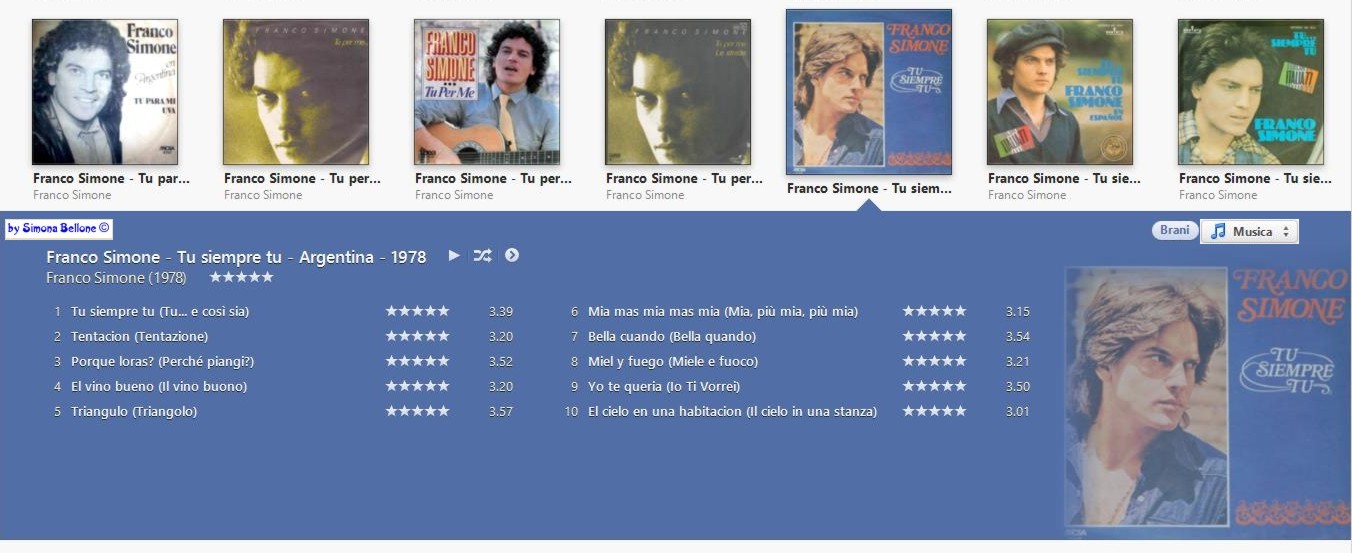Click the by Simona Bellone watermark label
This screenshot has height=553, width=1352.
59,229
